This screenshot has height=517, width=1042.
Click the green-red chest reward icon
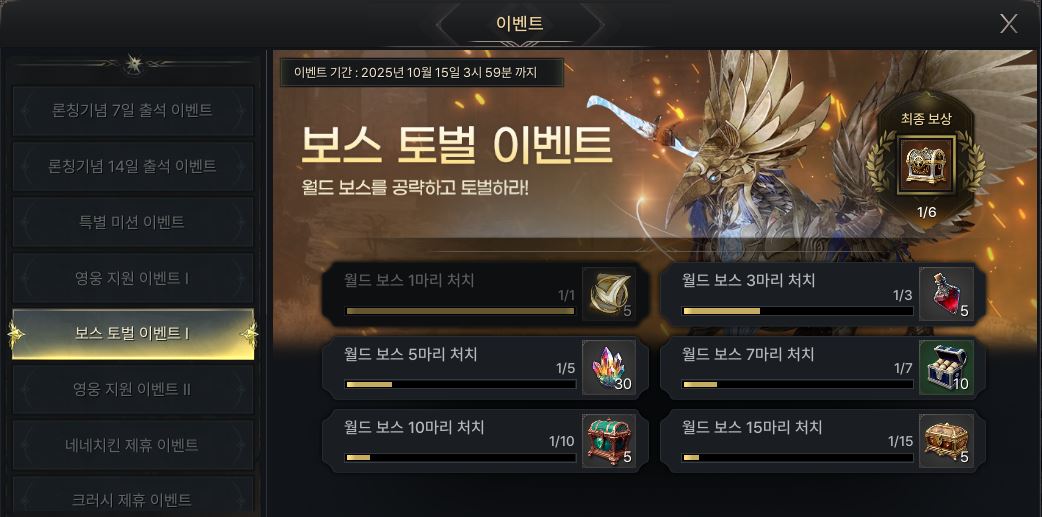[x=609, y=441]
